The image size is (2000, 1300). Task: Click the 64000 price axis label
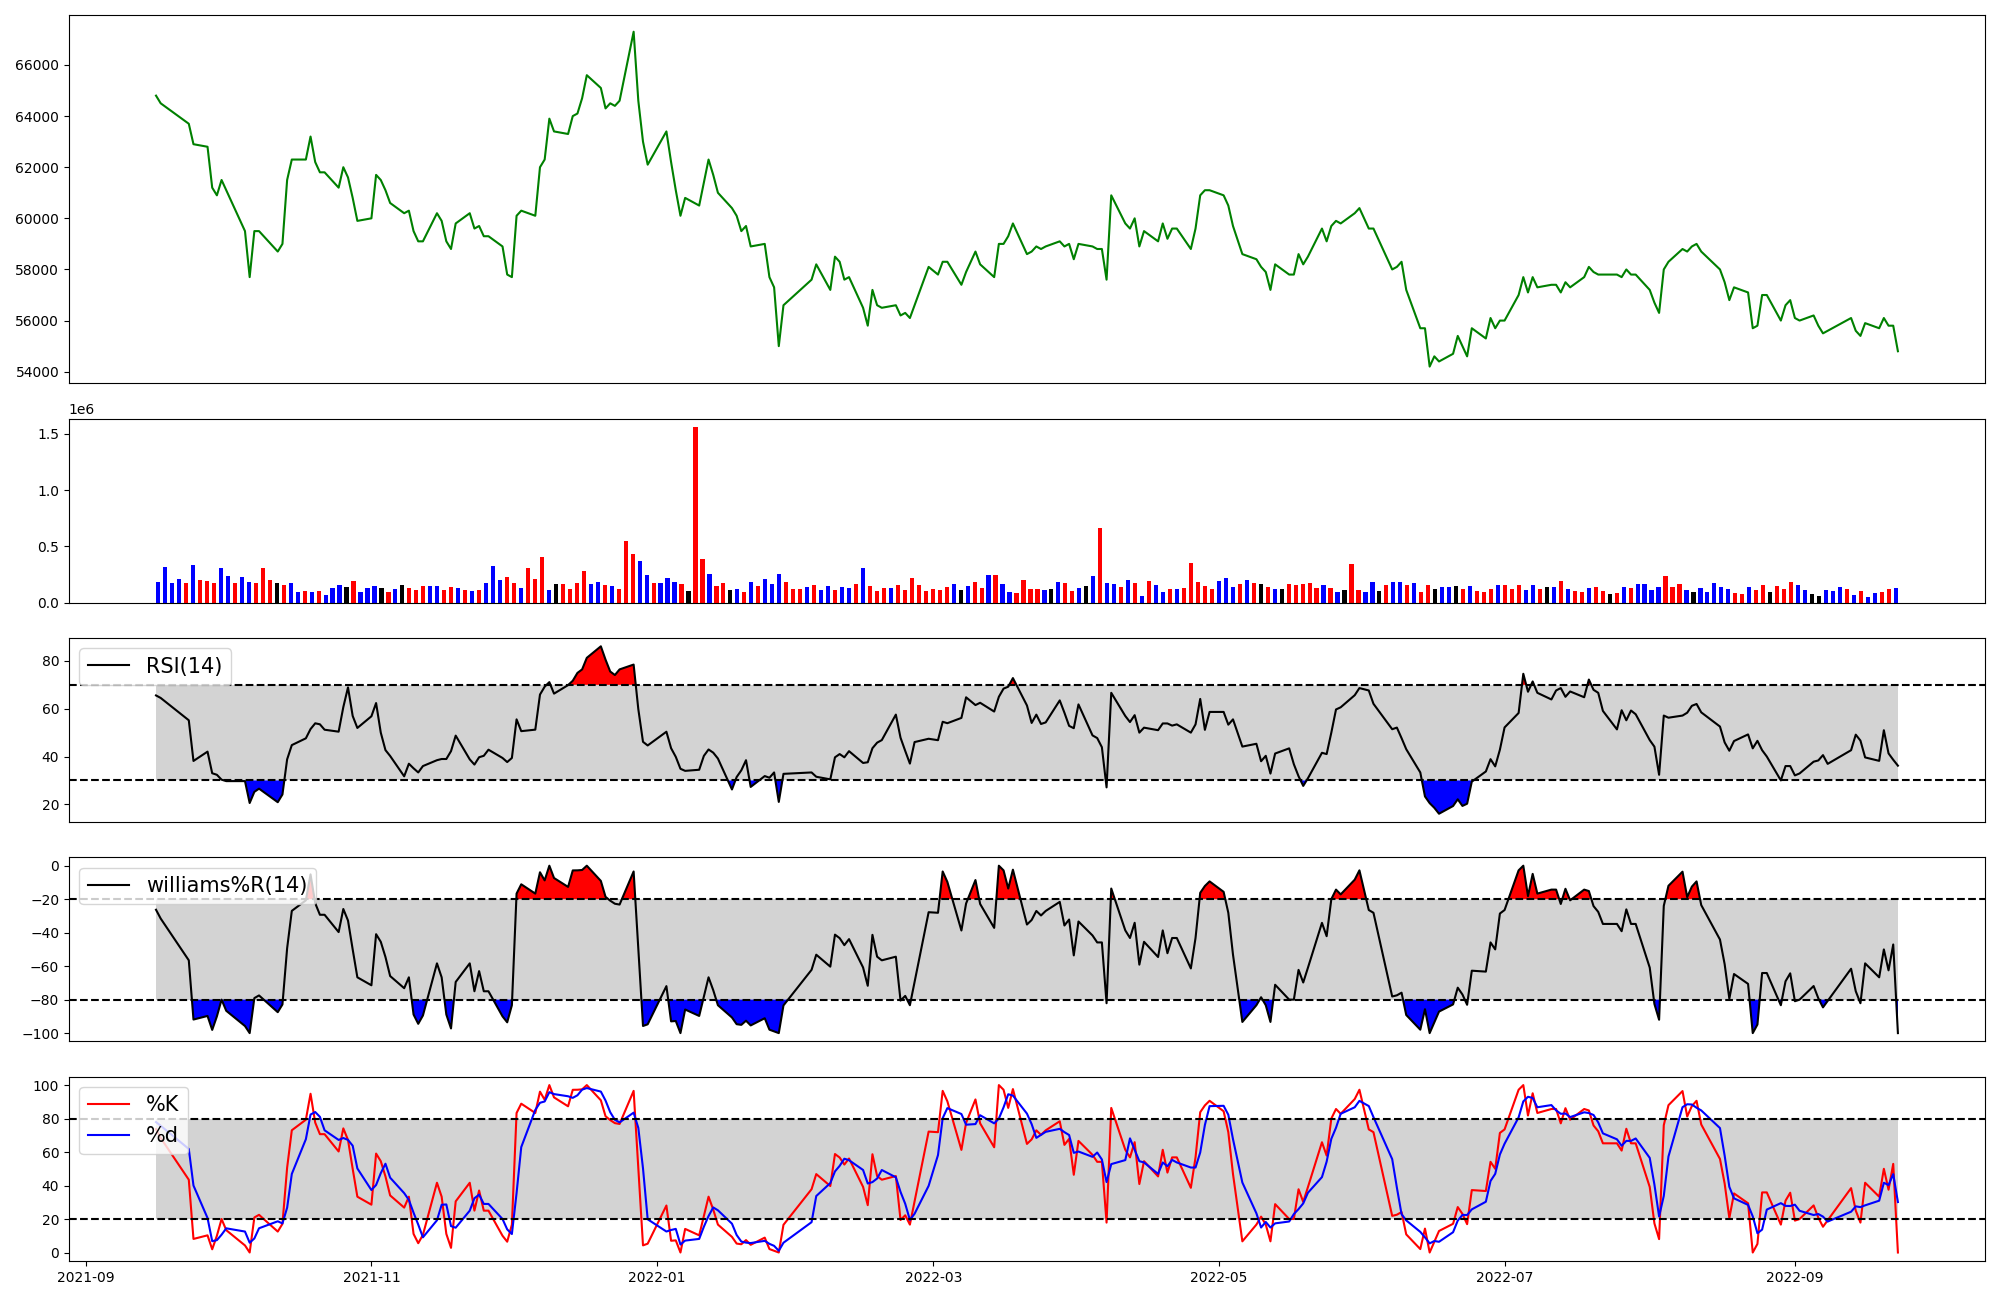(39, 117)
